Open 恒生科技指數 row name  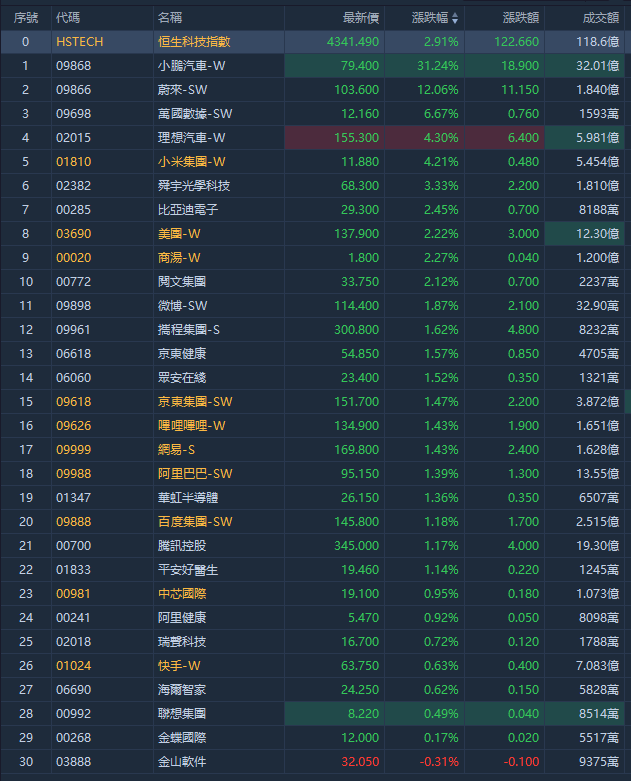194,42
